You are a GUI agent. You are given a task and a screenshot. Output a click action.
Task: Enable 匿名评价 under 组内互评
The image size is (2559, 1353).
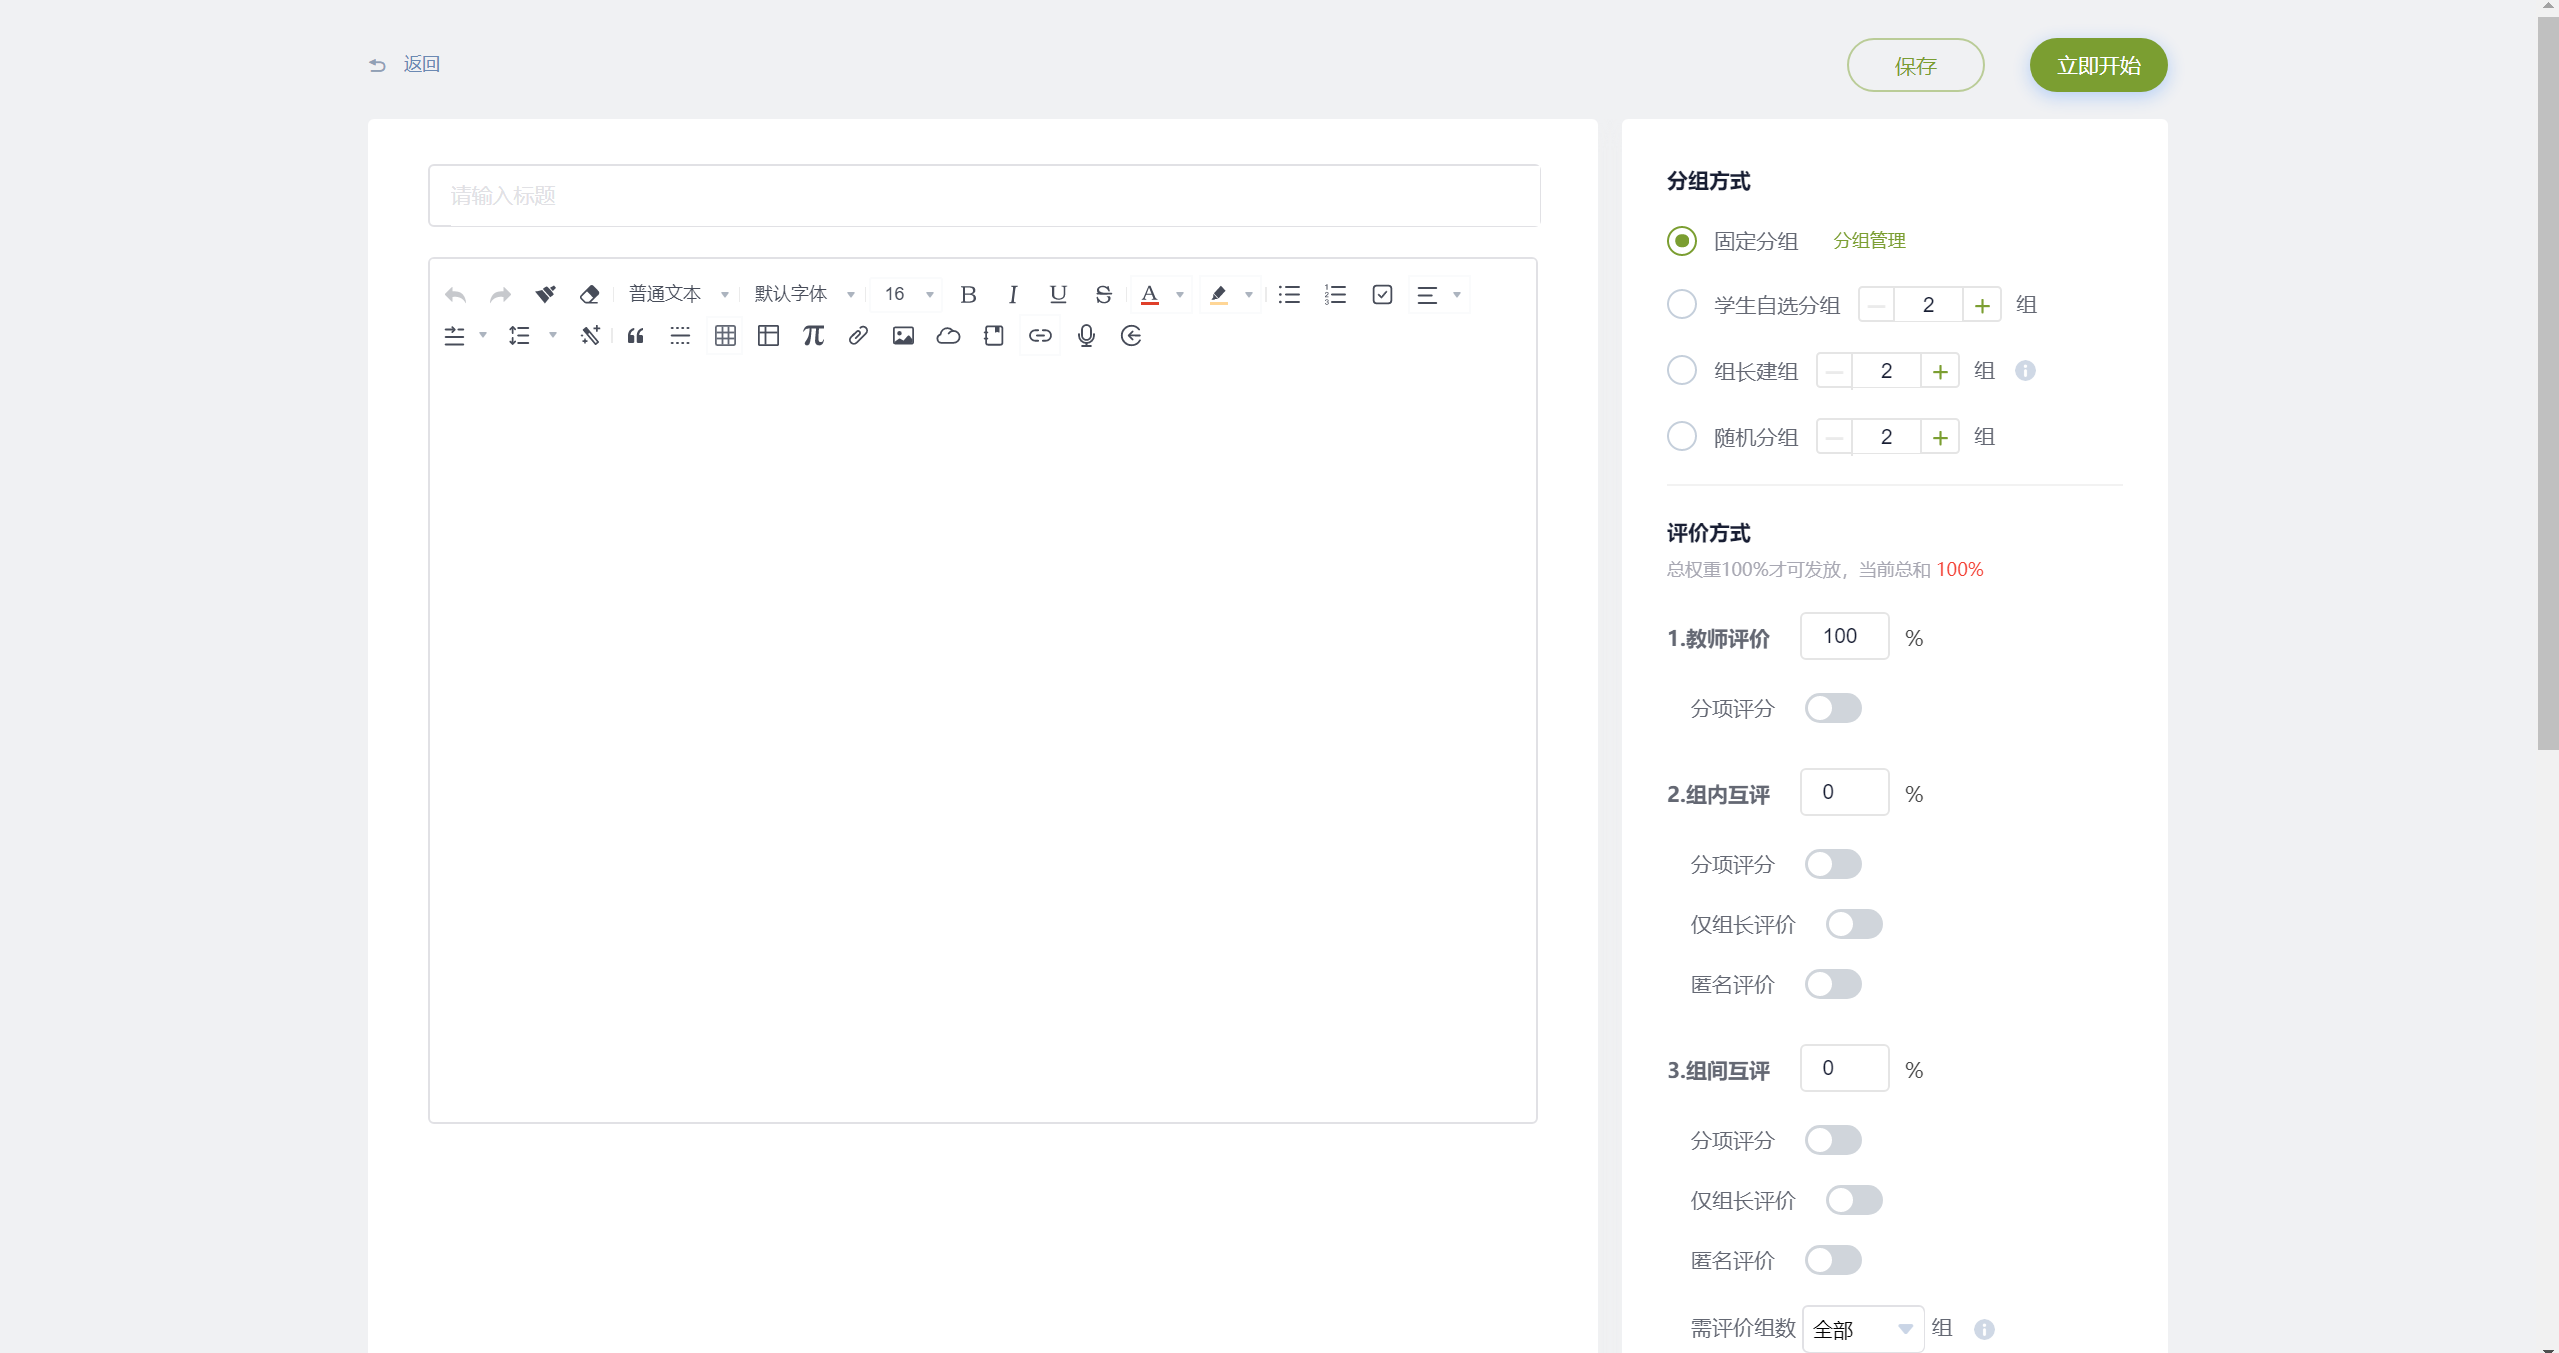click(1832, 985)
